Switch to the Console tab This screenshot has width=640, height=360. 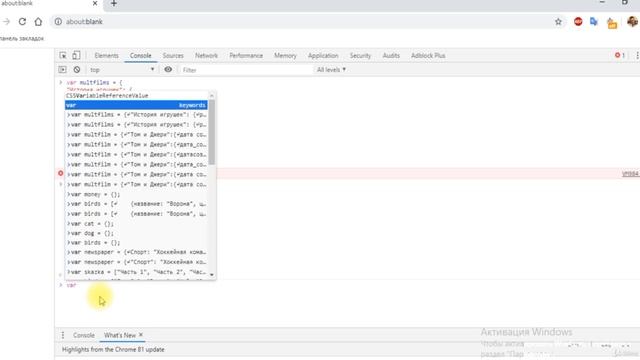[x=140, y=56]
